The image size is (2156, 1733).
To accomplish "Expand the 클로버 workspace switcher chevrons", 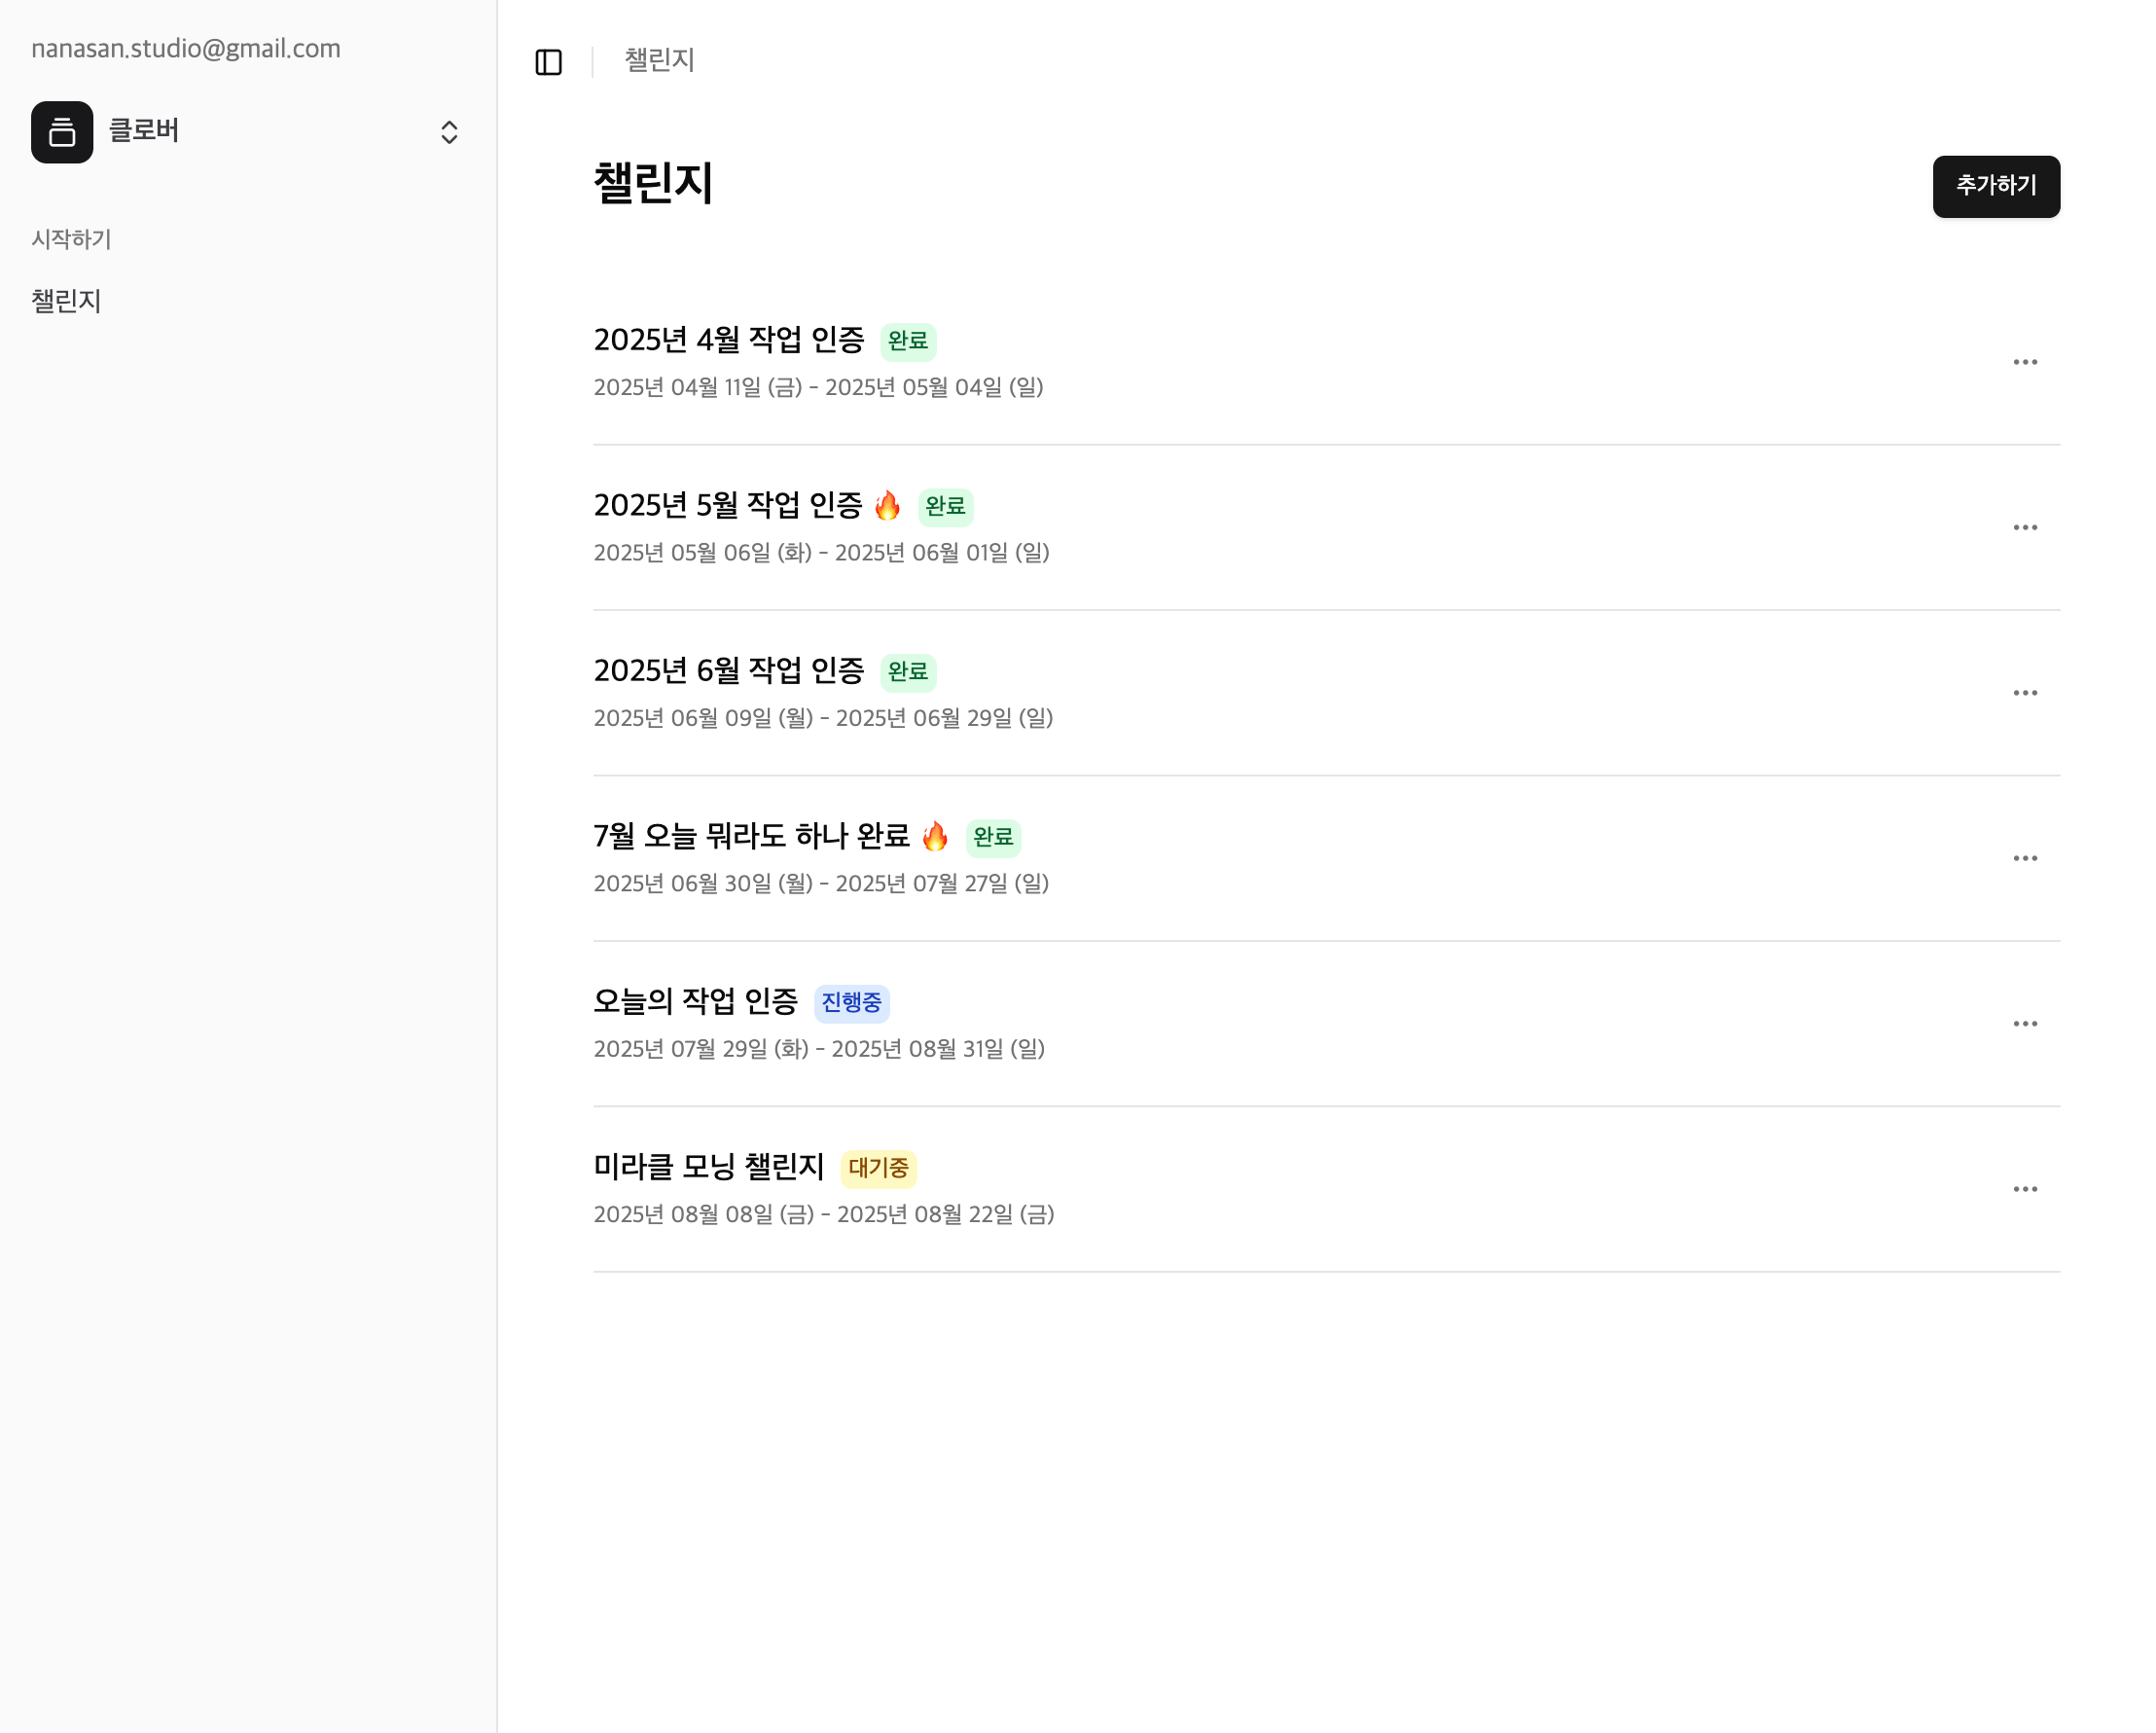I will click(449, 132).
